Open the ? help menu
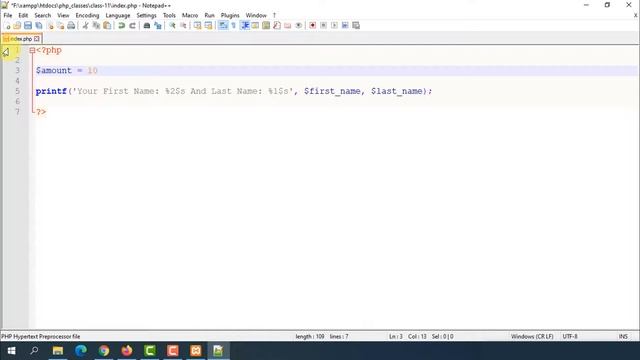Viewport: 640px width, 360px height. pyautogui.click(x=274, y=16)
